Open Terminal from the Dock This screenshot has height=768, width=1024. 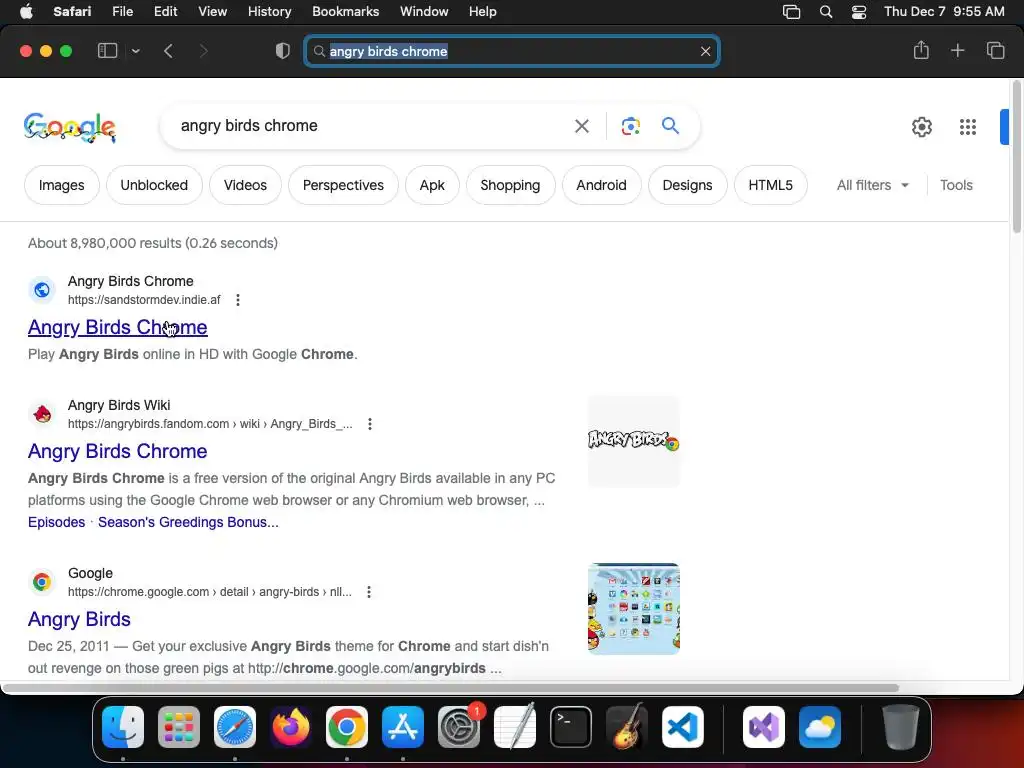pos(571,727)
